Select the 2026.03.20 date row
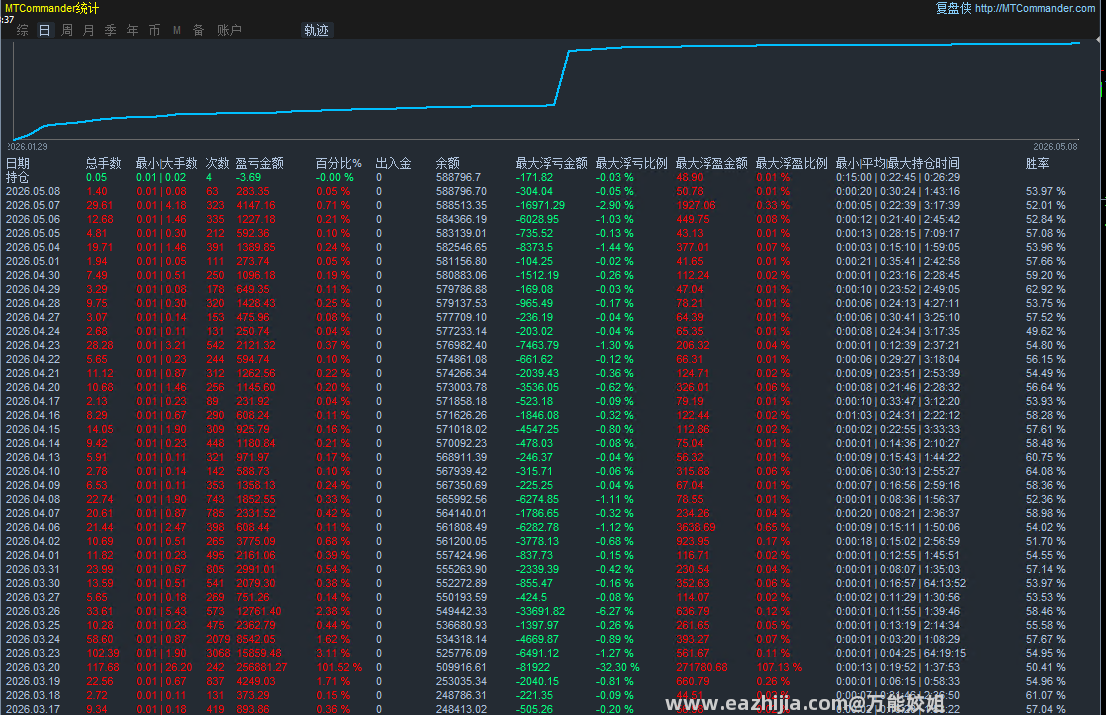Image resolution: width=1106 pixels, height=715 pixels. pos(33,667)
